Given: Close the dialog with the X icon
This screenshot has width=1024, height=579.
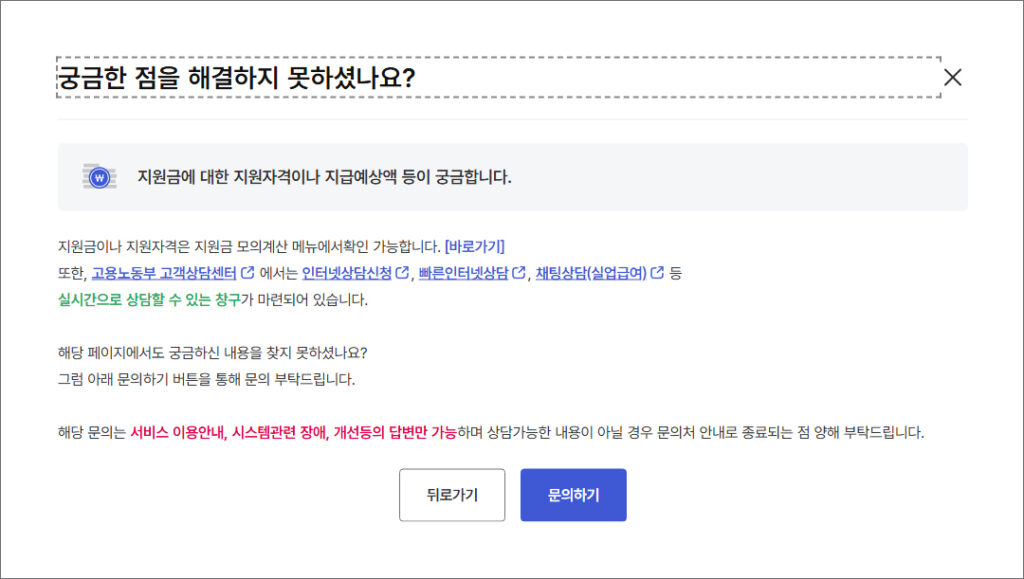Looking at the screenshot, I should pyautogui.click(x=952, y=78).
